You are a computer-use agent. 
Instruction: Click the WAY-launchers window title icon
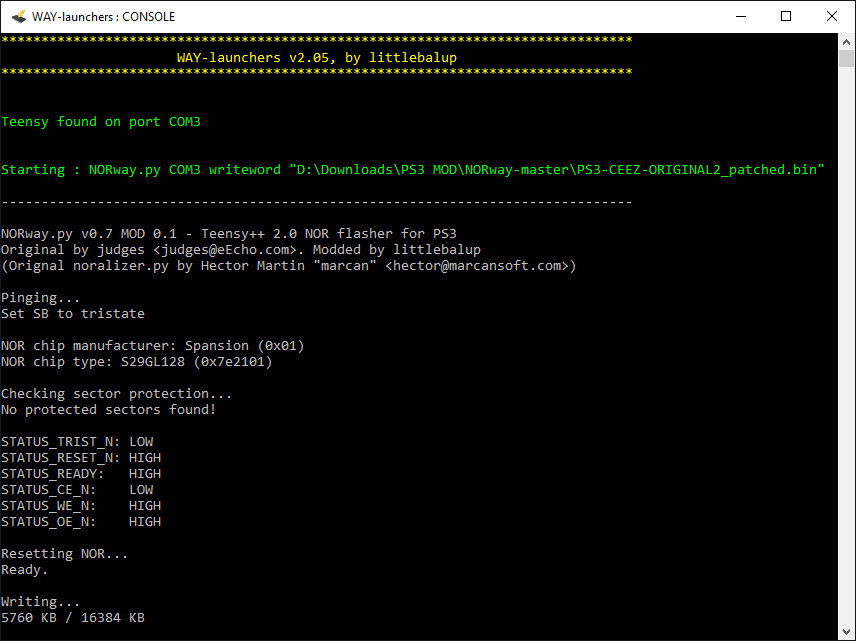click(x=19, y=16)
